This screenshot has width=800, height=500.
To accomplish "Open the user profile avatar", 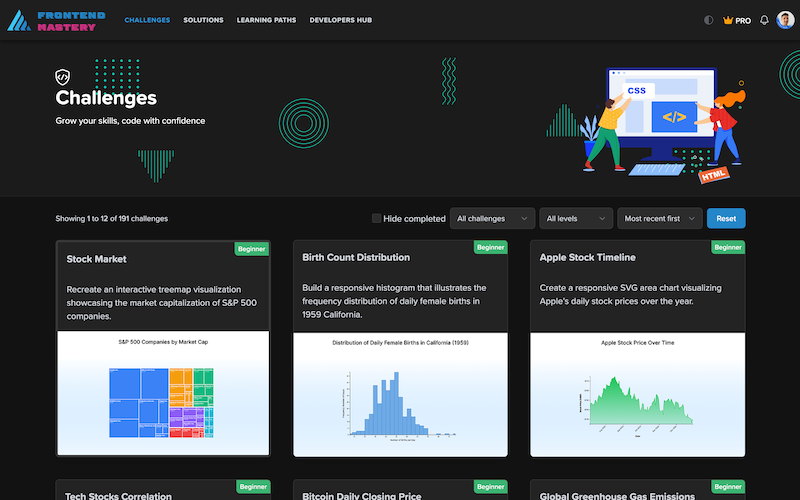I will click(785, 20).
